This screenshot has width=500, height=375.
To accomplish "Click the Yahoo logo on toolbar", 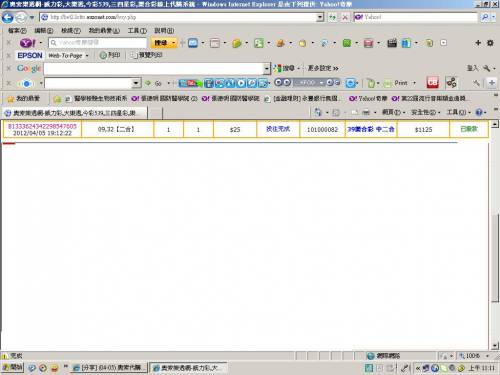I will [28, 43].
